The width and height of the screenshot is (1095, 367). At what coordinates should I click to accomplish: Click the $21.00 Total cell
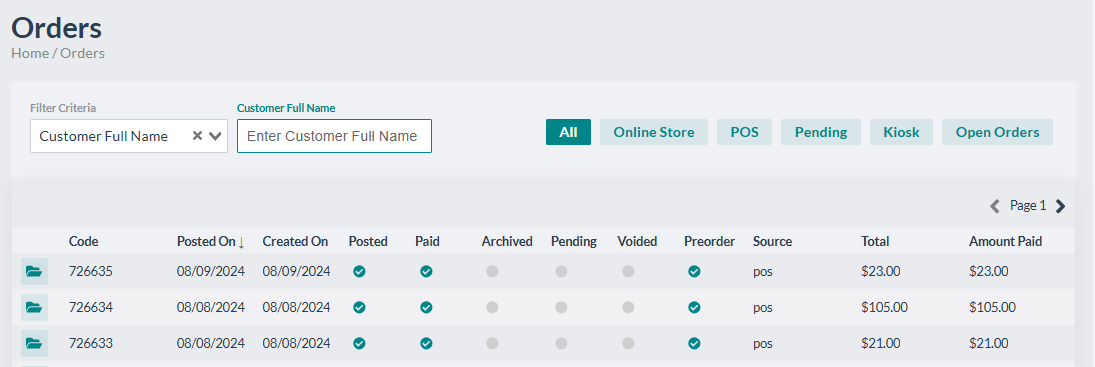[881, 343]
